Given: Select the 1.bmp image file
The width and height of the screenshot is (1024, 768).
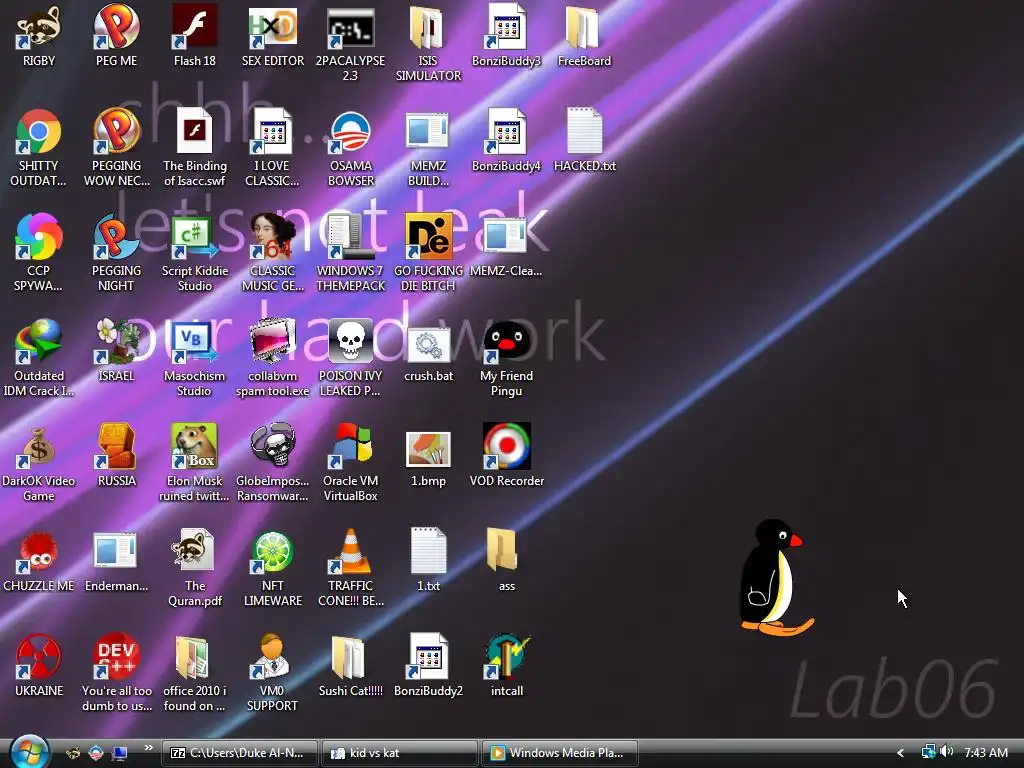Looking at the screenshot, I should click(x=428, y=447).
